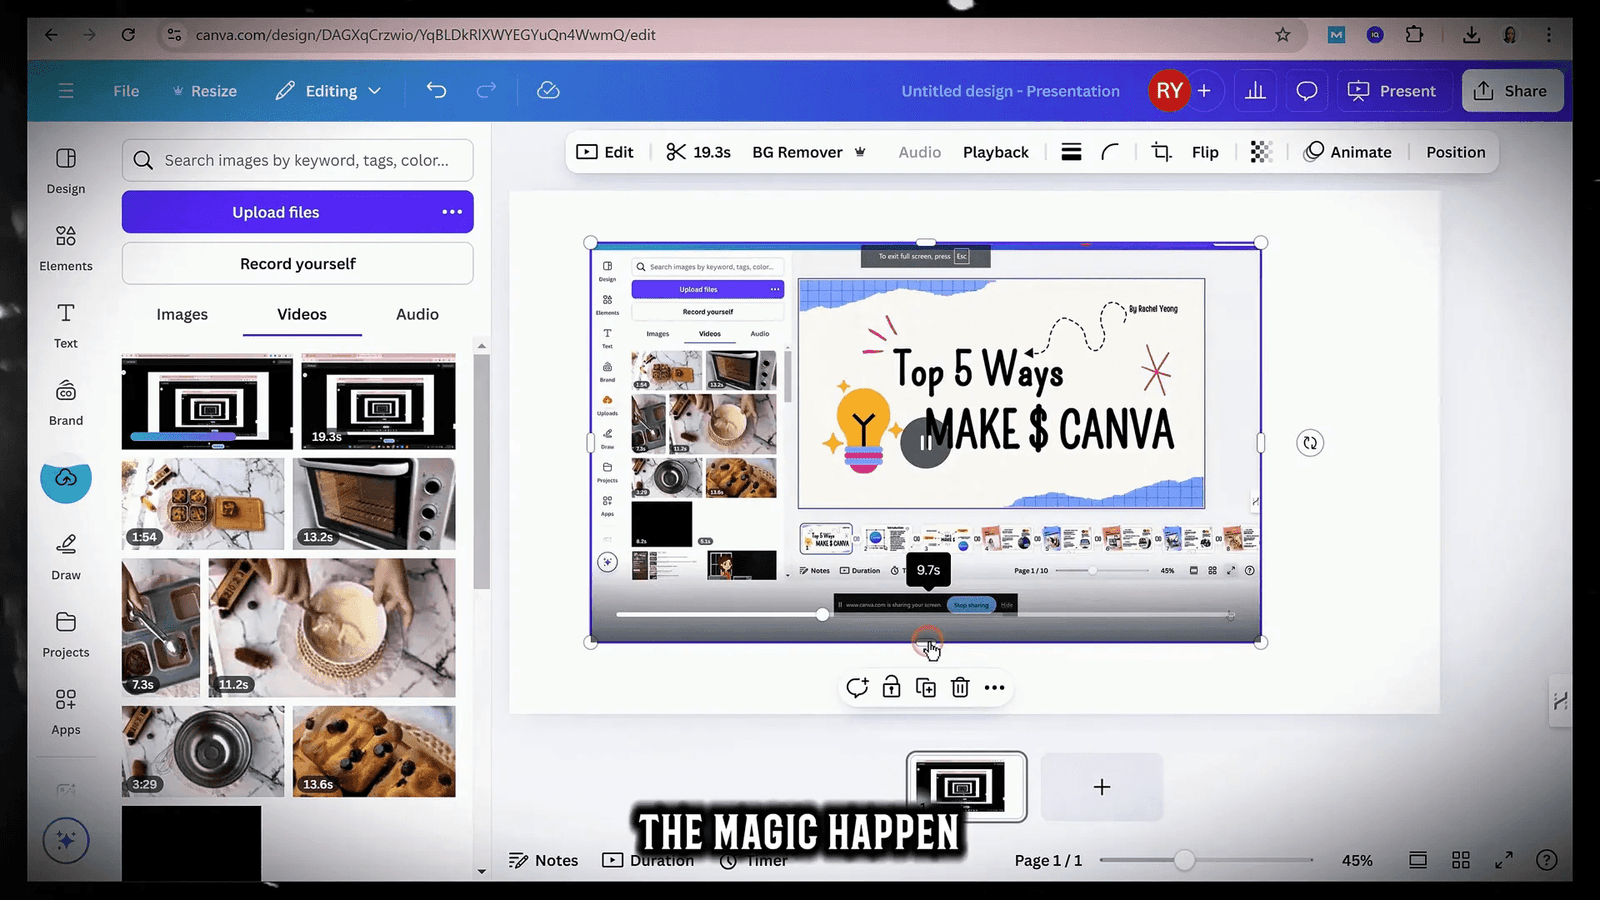
Task: Select the page 1 thumbnail
Action: (x=966, y=786)
